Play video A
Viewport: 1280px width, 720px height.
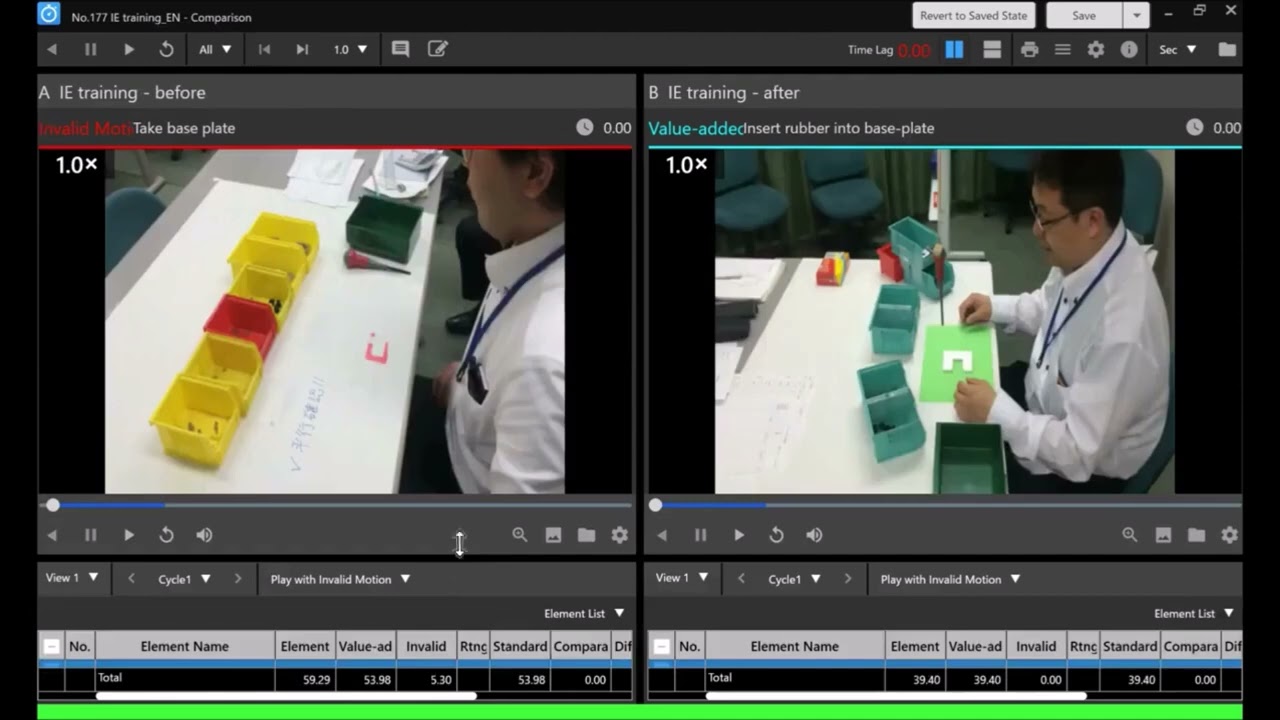tap(128, 535)
